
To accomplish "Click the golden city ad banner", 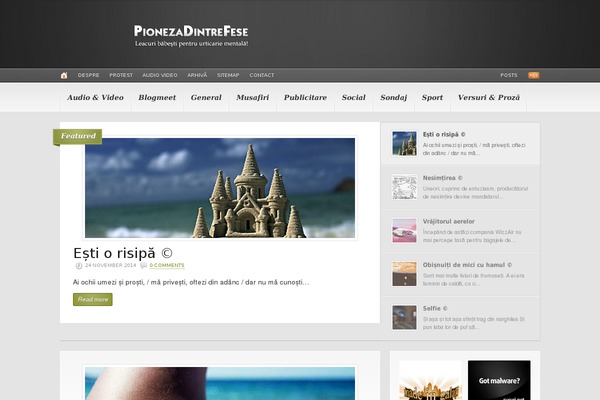I will click(430, 380).
